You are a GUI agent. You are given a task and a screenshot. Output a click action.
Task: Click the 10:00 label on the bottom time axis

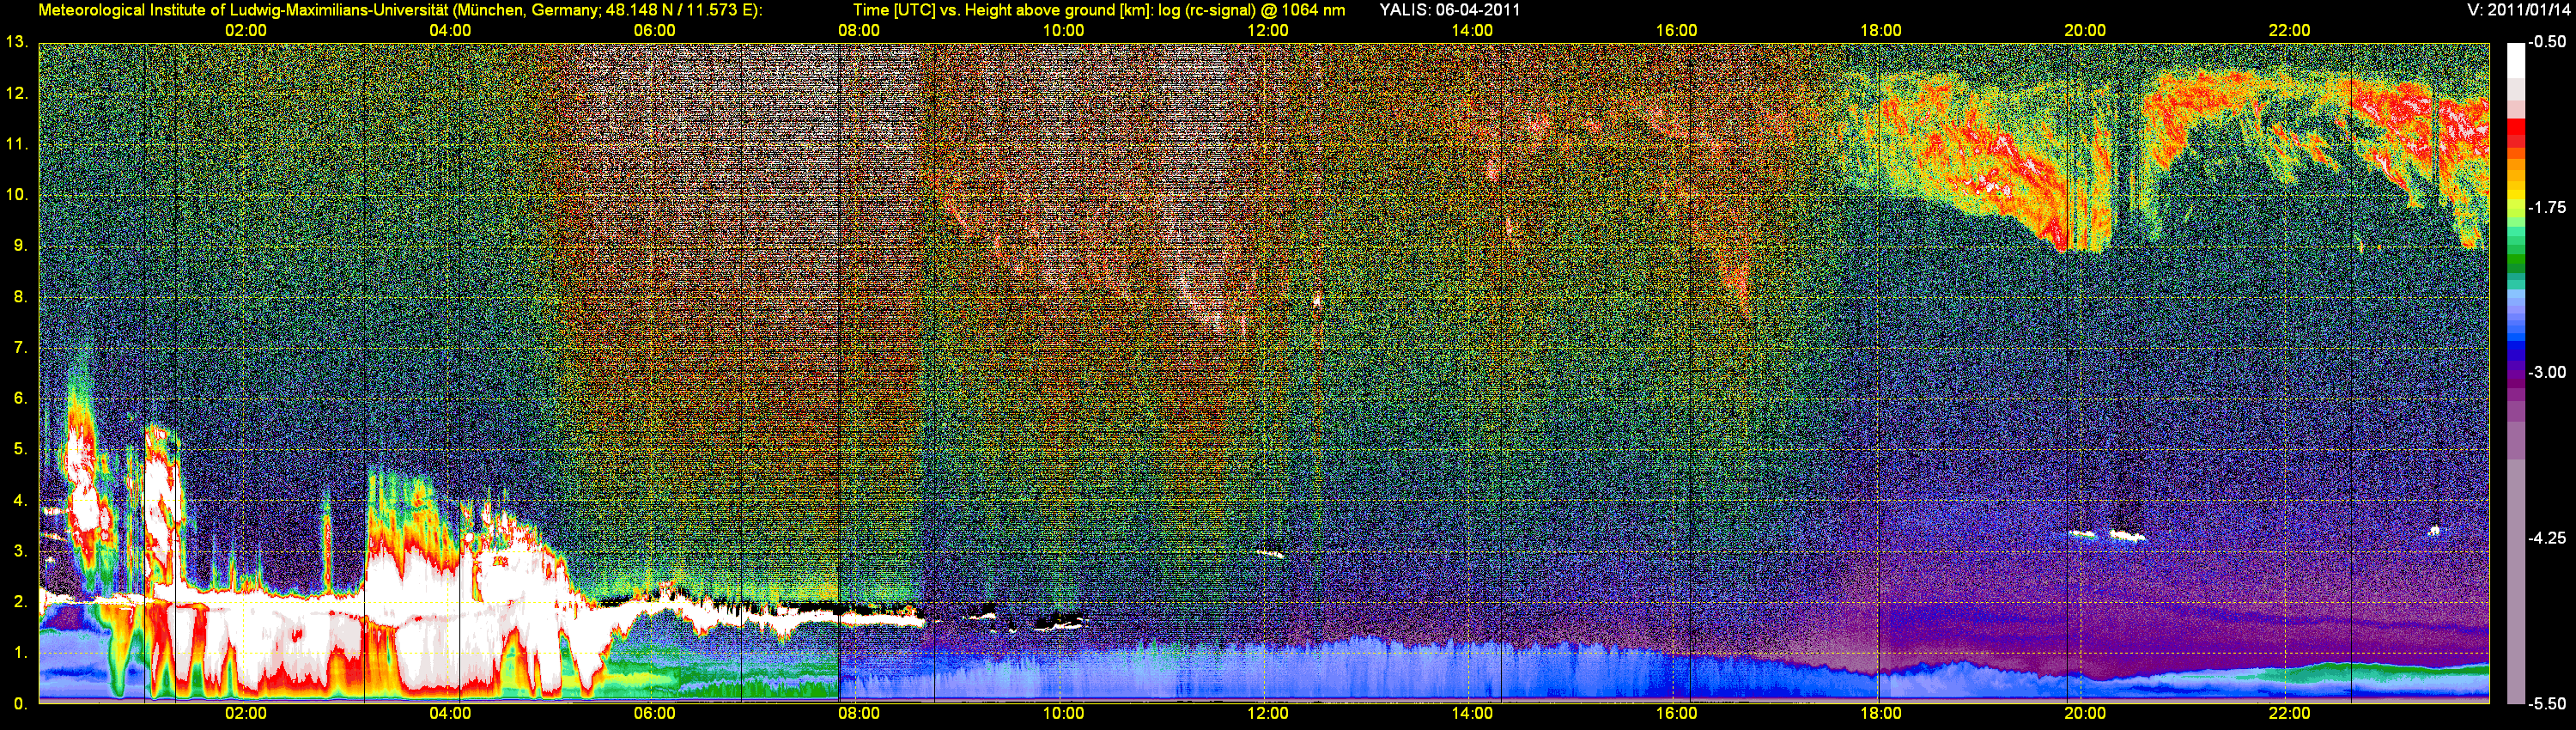1063,714
